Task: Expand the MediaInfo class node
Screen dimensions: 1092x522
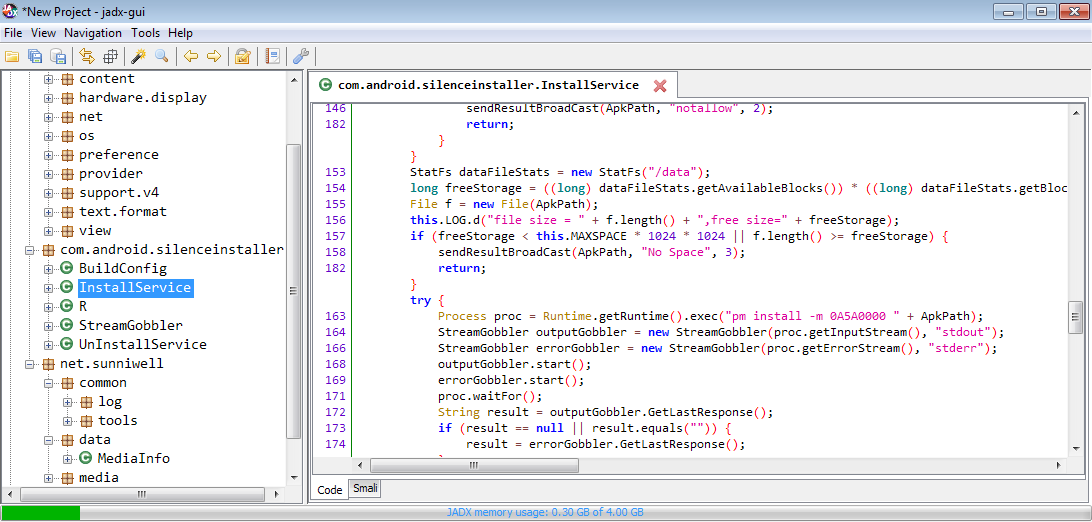Action: pos(68,459)
